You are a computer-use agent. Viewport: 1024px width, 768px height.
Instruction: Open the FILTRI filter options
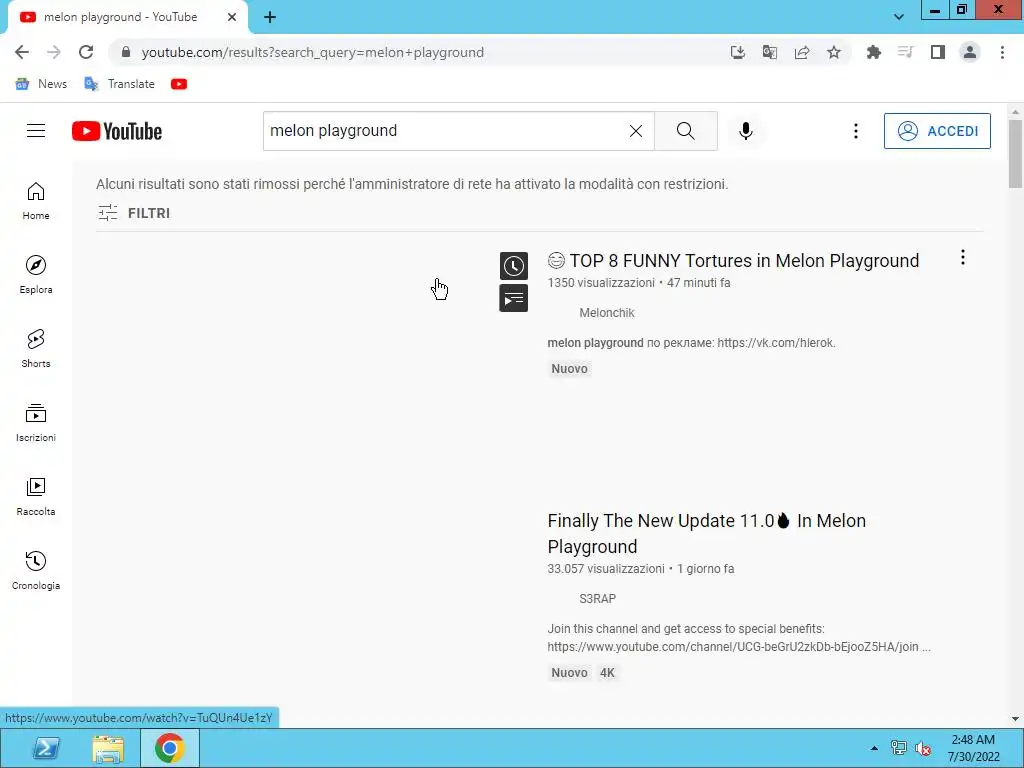[135, 213]
